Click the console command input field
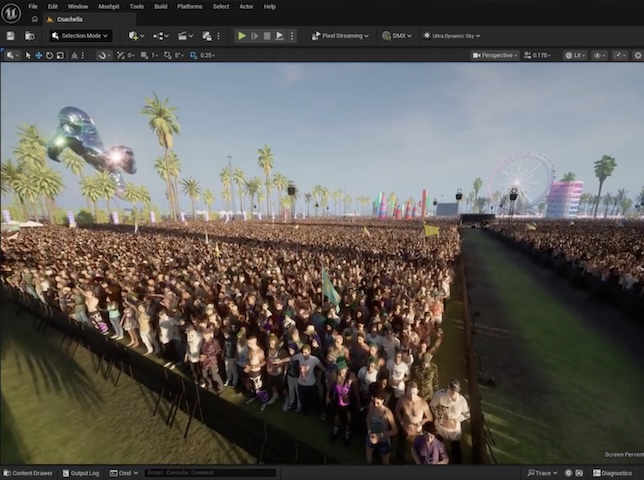 click(x=210, y=473)
